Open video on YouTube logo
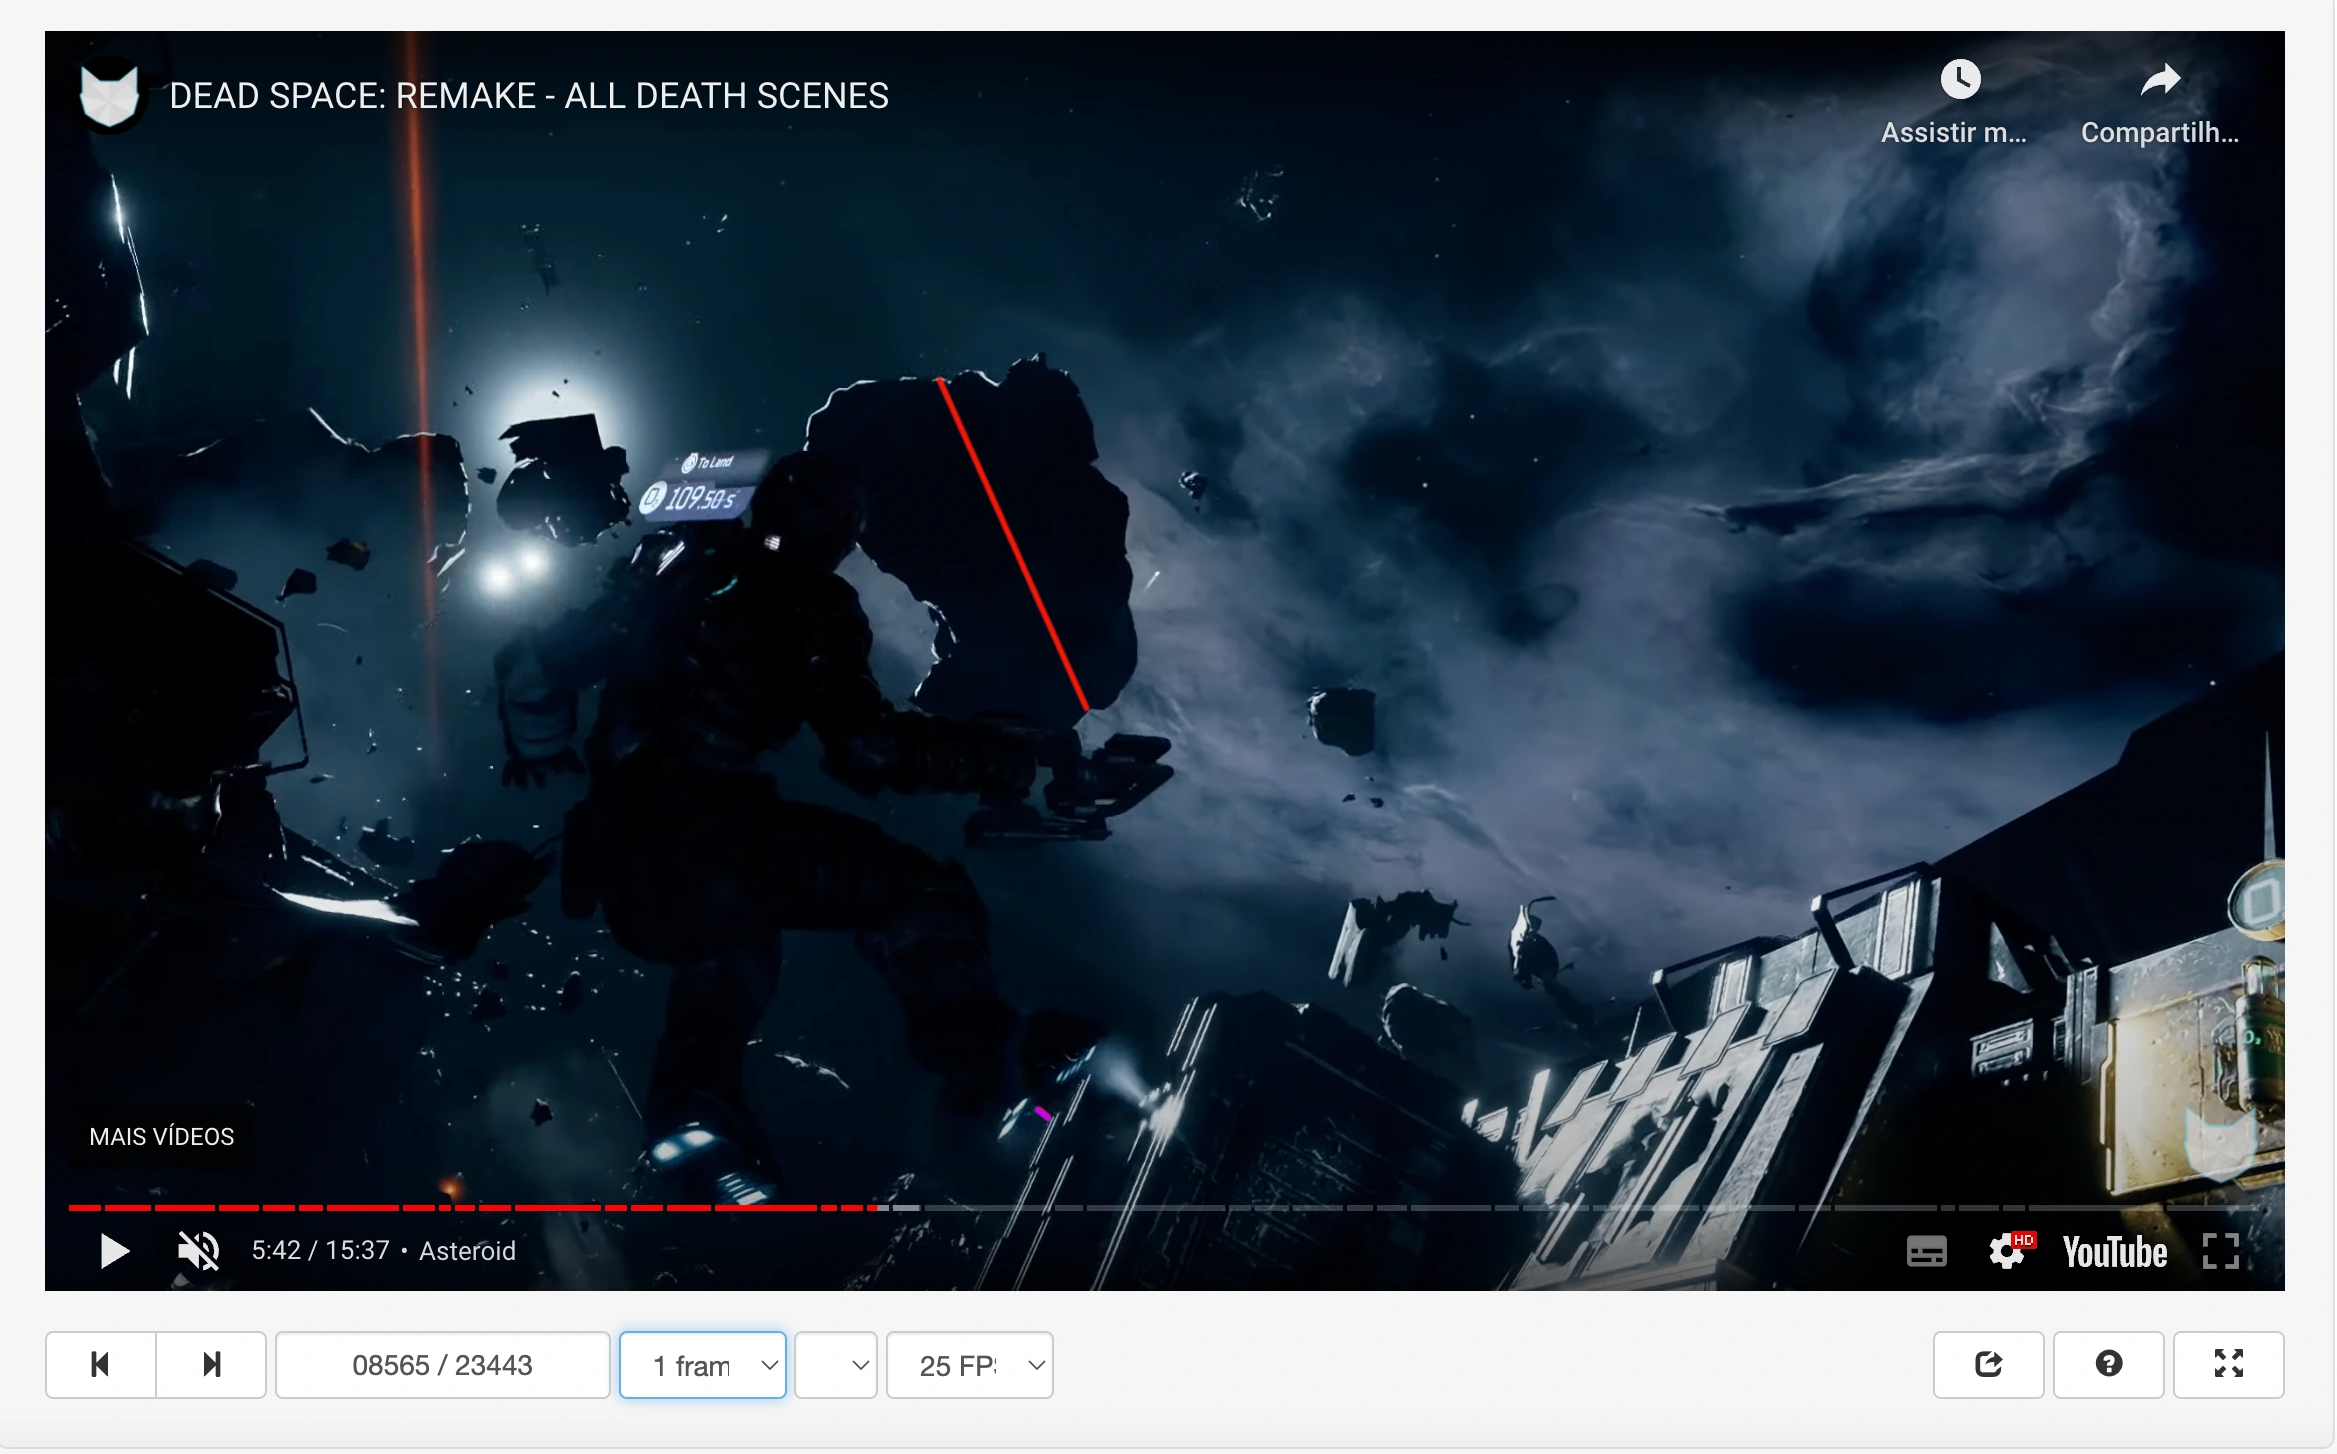The height and width of the screenshot is (1454, 2337). [x=2114, y=1252]
